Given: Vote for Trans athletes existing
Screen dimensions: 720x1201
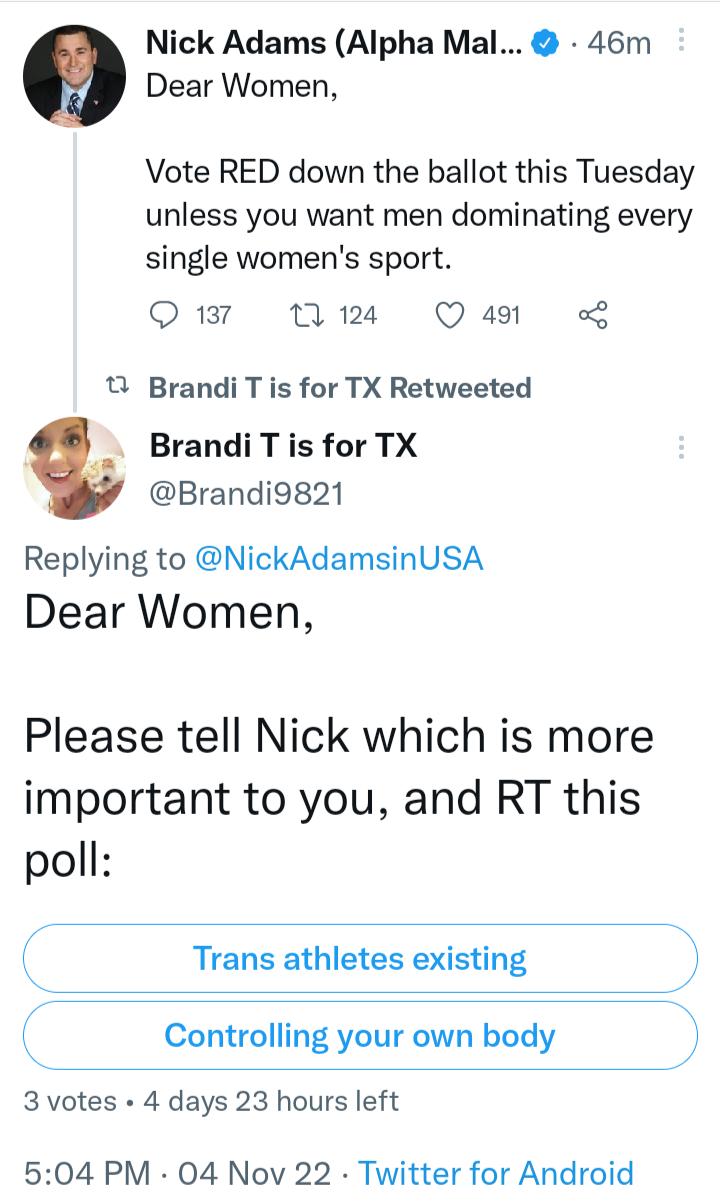Looking at the screenshot, I should (x=360, y=958).
